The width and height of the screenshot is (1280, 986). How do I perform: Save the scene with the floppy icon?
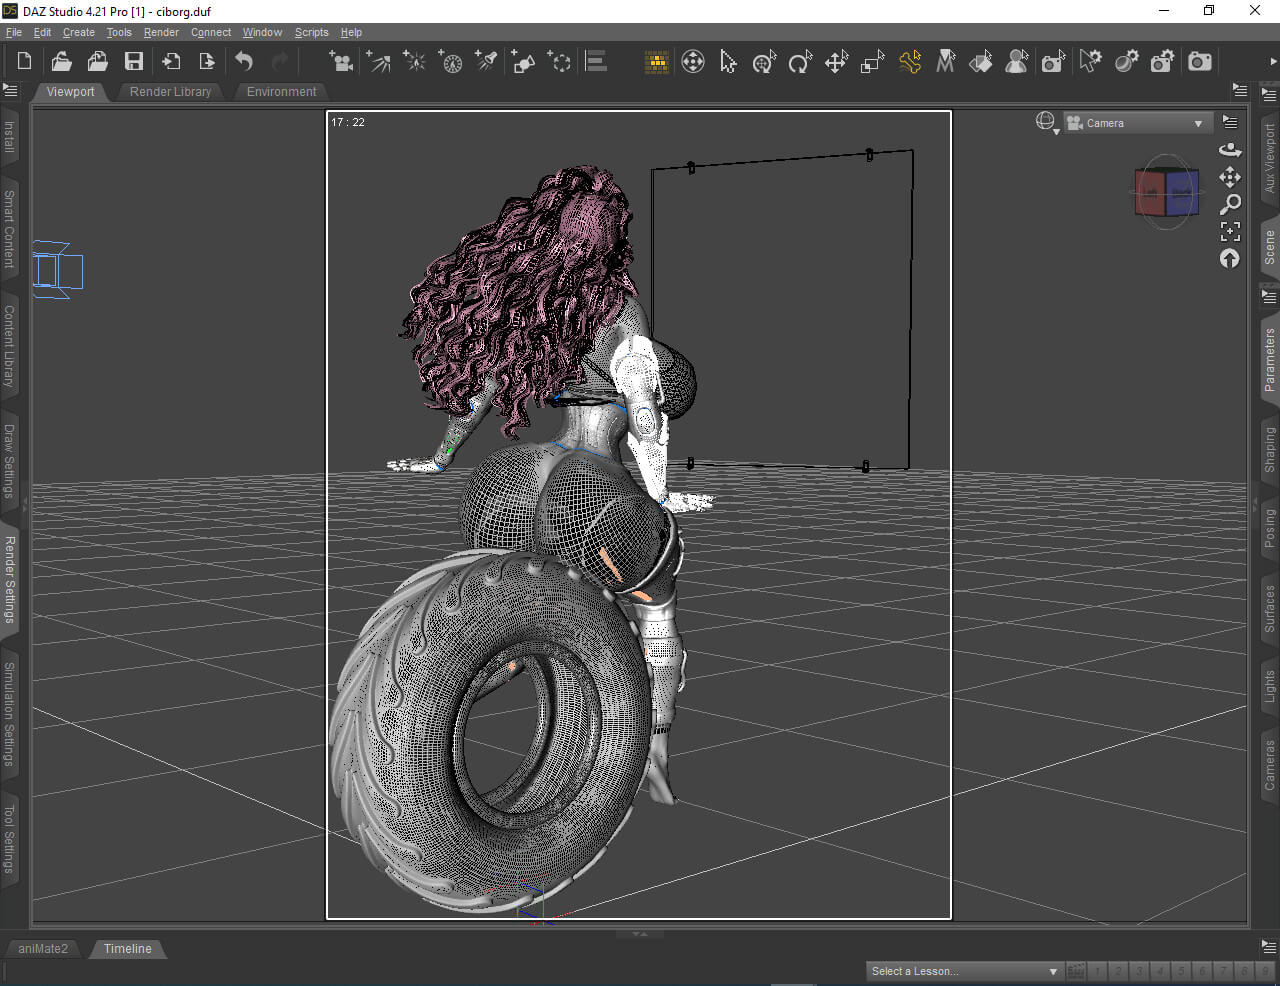point(133,62)
